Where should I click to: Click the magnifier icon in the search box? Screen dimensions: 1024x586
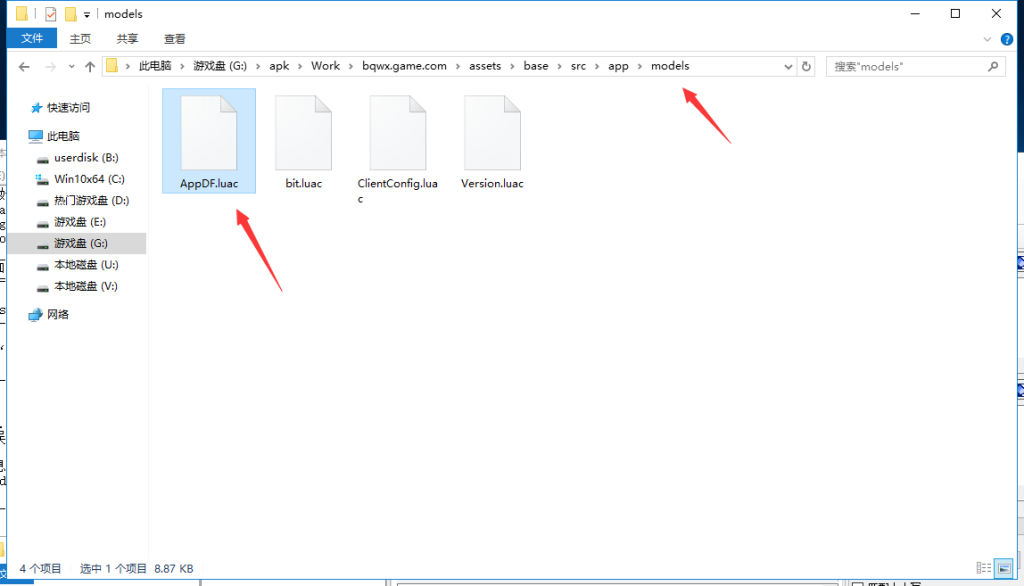click(x=993, y=67)
